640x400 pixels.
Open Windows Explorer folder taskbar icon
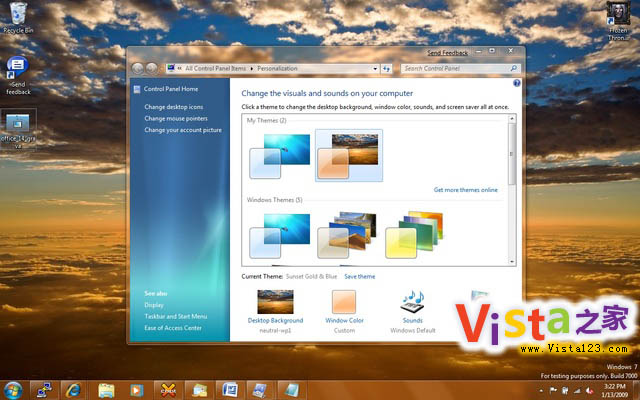[x=106, y=391]
